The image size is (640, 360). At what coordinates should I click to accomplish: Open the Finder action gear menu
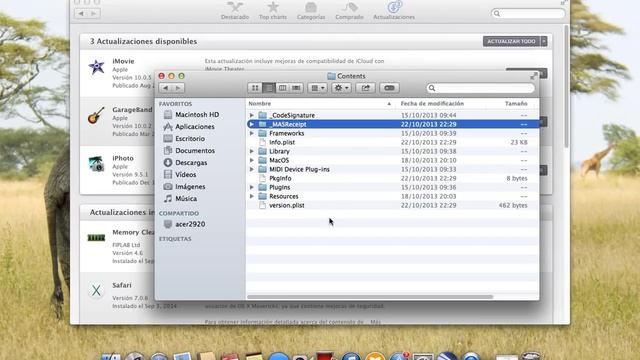(341, 88)
